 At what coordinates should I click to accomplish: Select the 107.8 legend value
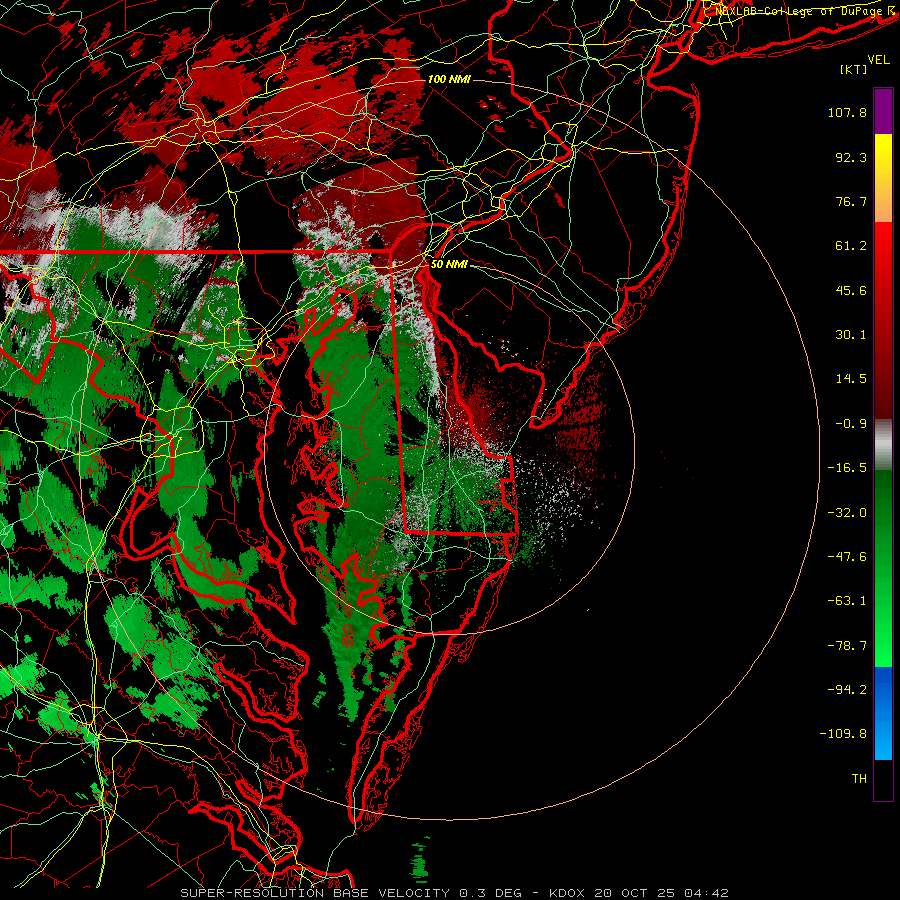pos(847,112)
